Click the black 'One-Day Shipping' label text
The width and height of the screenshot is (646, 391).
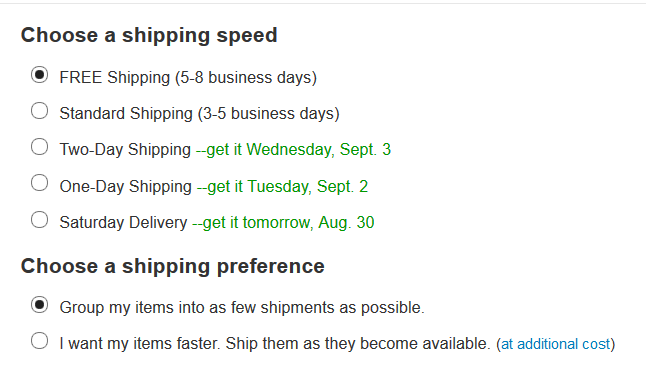point(126,187)
